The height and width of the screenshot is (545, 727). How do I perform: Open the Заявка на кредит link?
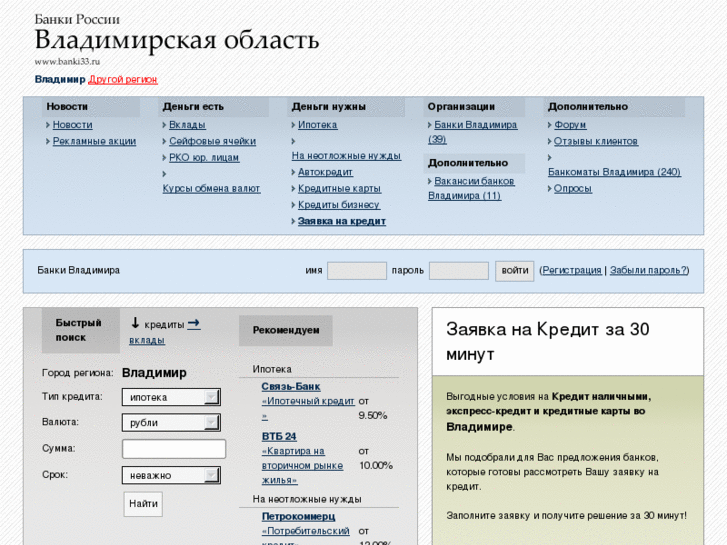pos(341,221)
